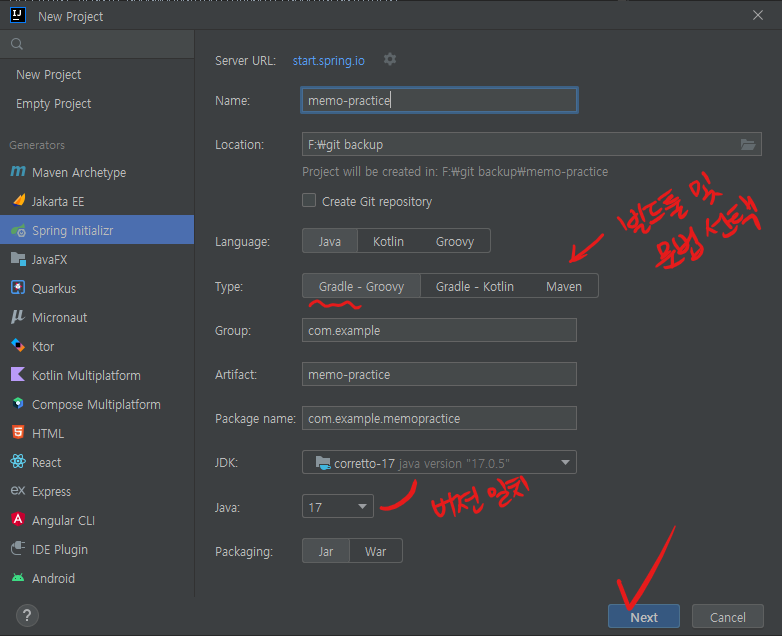The image size is (782, 636).
Task: Open the start.spring.io link
Action: (x=329, y=60)
